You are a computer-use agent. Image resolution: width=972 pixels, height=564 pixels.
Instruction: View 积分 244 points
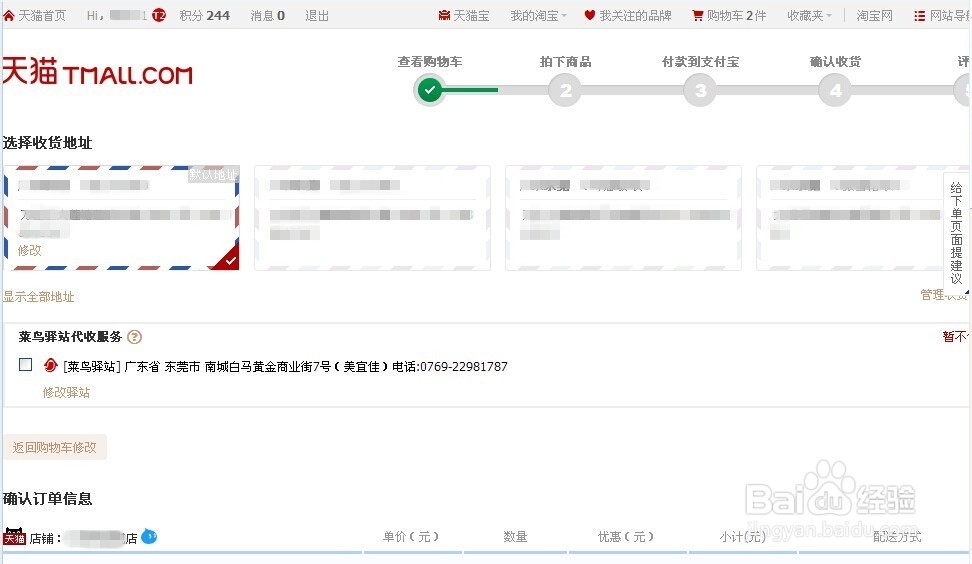click(205, 15)
